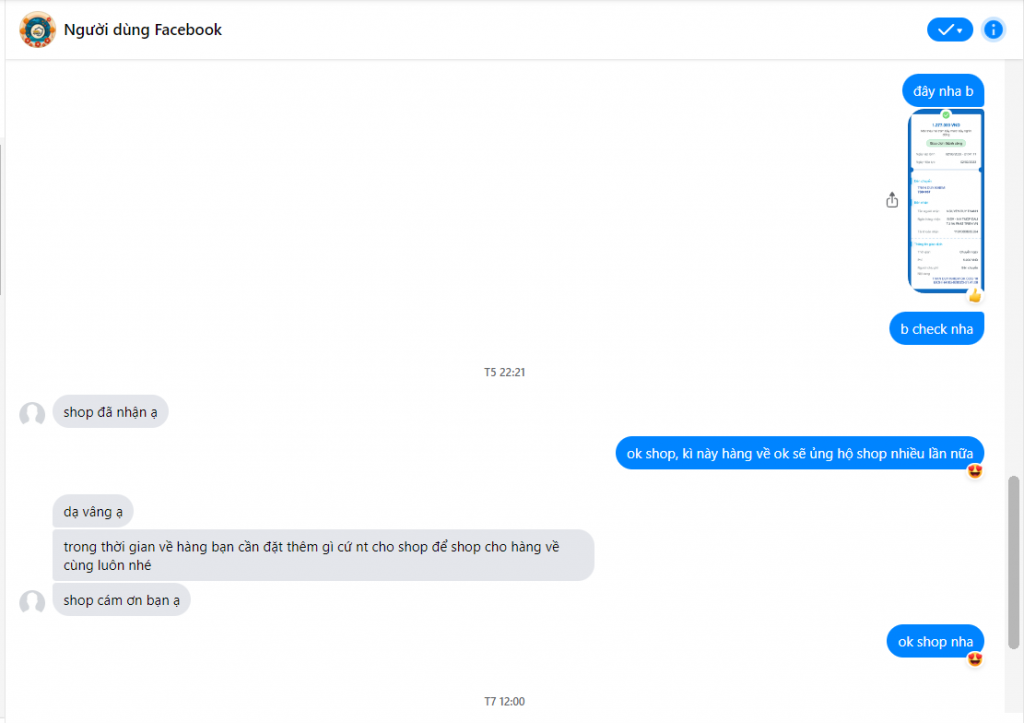Click the page profile picture in header
The image size is (1024, 723).
[37, 29]
